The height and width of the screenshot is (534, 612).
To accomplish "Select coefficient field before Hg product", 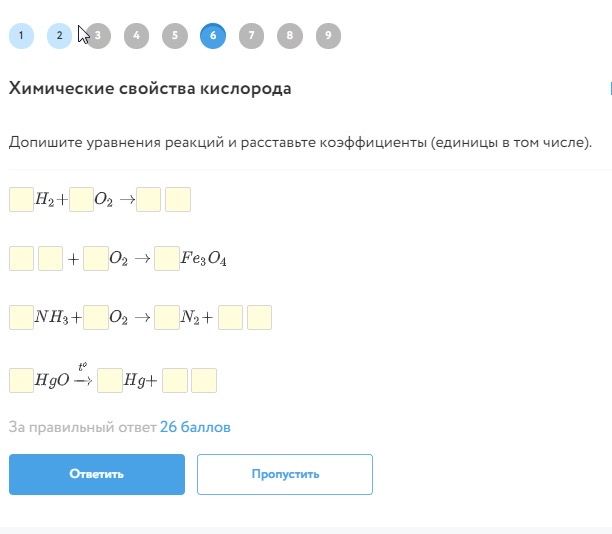I will (110, 380).
